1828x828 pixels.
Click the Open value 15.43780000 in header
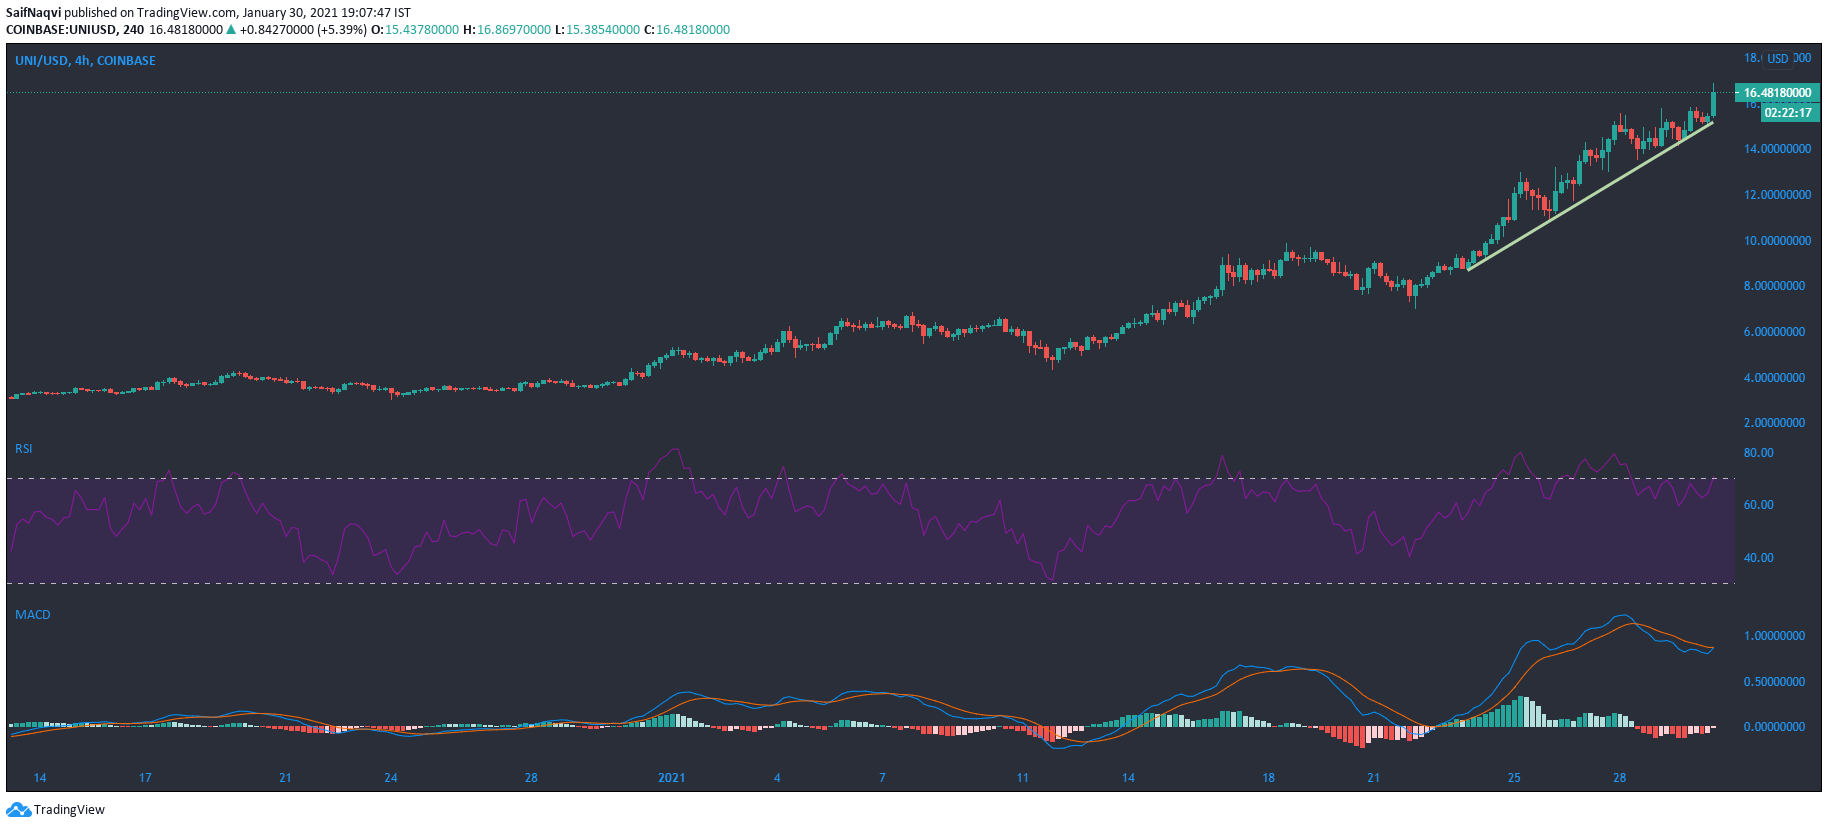(422, 30)
